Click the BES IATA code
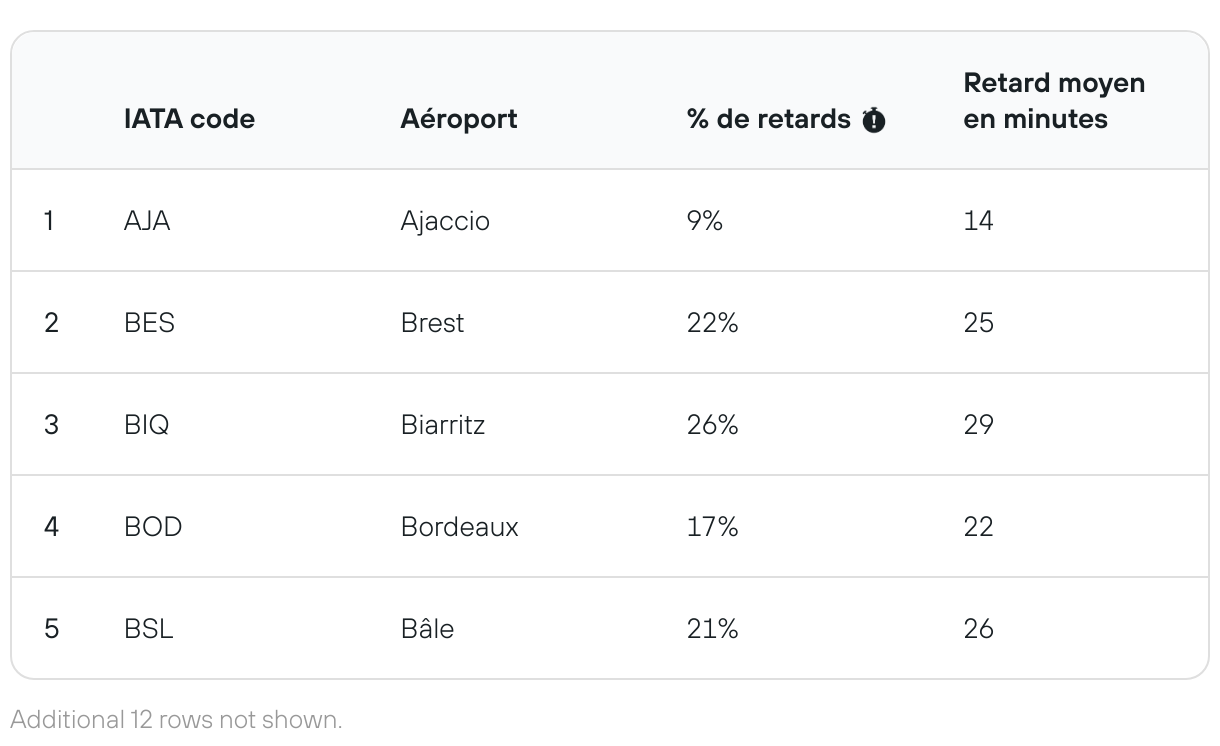 point(149,323)
